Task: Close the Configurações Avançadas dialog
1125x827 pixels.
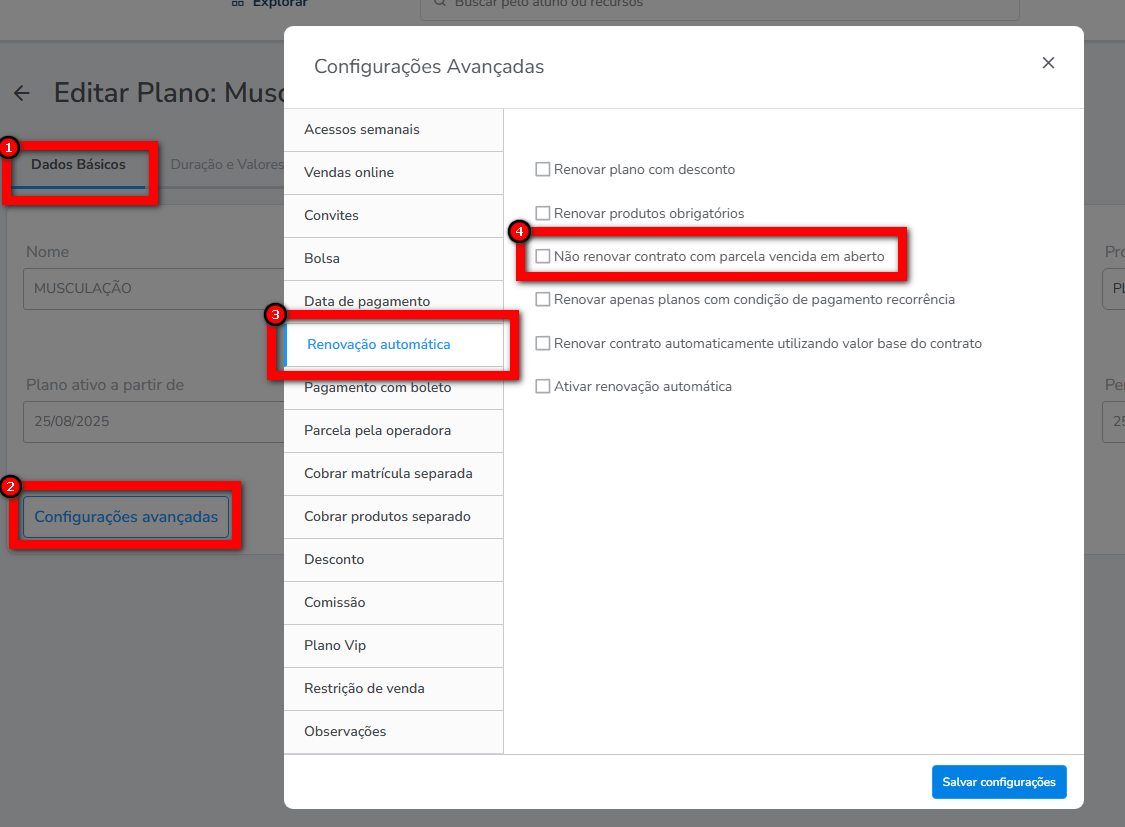Action: (x=1048, y=63)
